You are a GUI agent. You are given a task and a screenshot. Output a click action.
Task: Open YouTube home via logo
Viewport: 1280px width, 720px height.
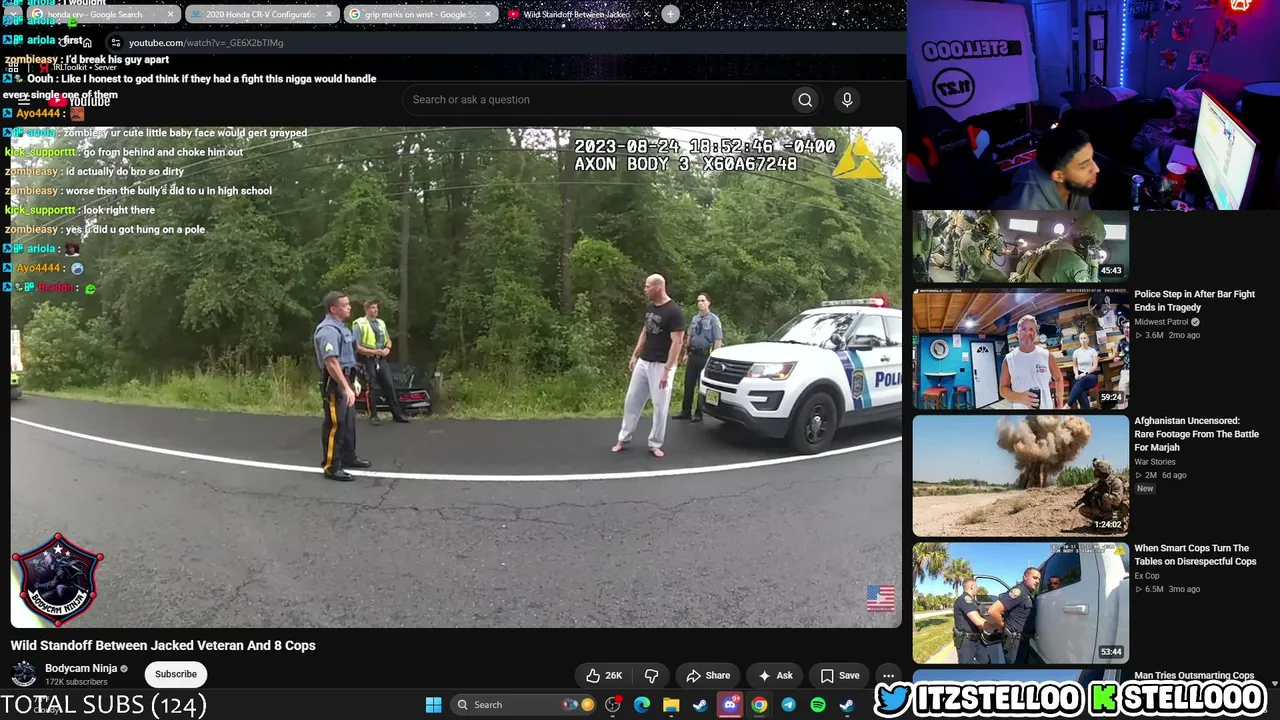pos(78,100)
